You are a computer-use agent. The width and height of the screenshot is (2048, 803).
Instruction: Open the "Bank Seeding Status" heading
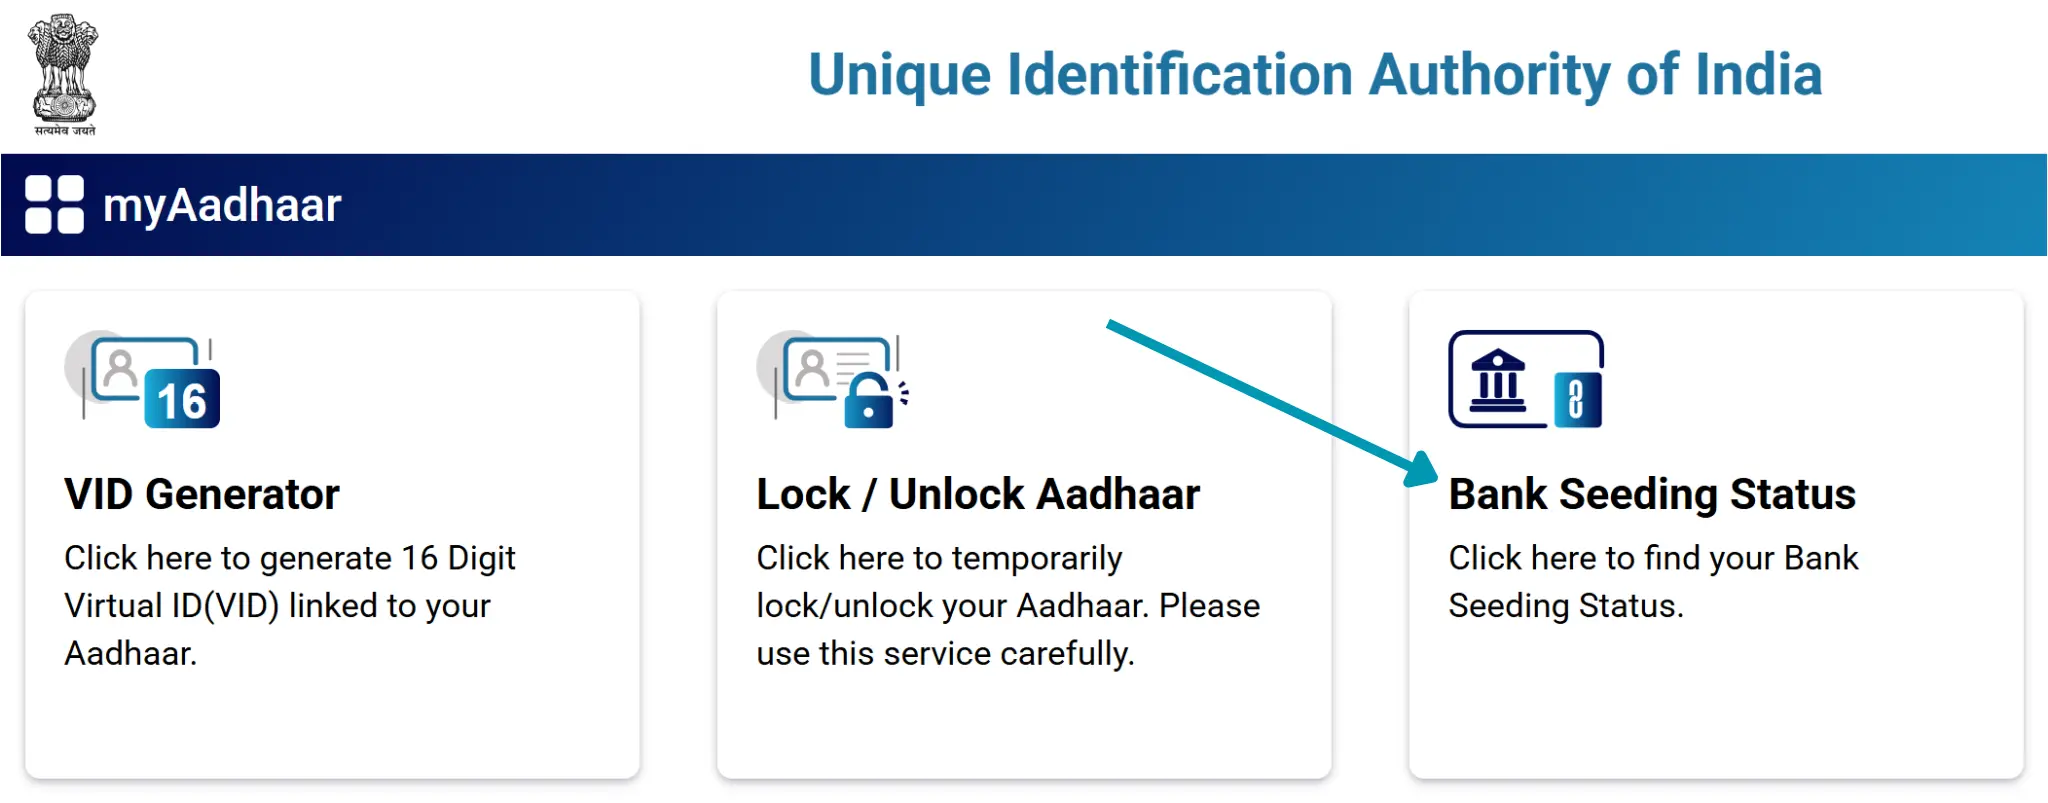tap(1651, 495)
